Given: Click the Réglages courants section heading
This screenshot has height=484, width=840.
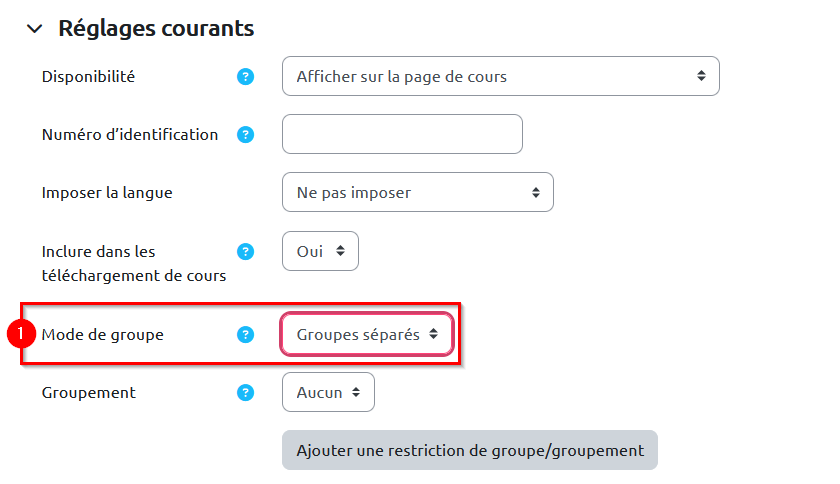Looking at the screenshot, I should point(156,29).
